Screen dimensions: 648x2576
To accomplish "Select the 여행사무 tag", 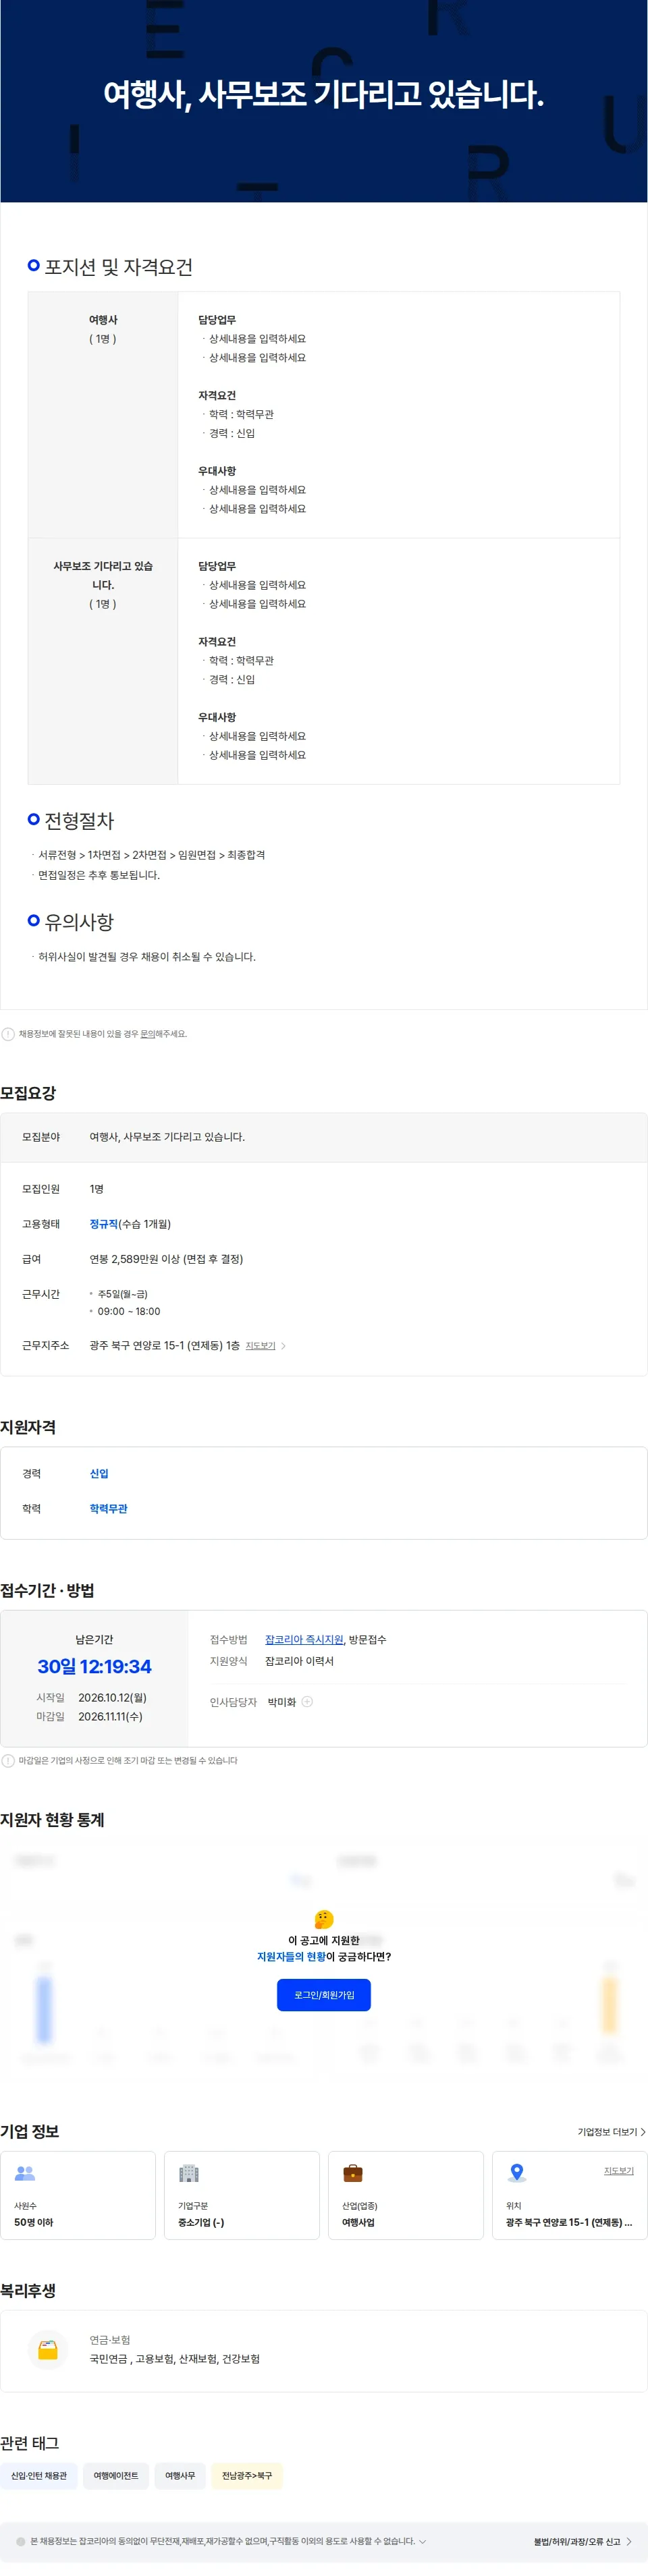I will (x=180, y=2476).
